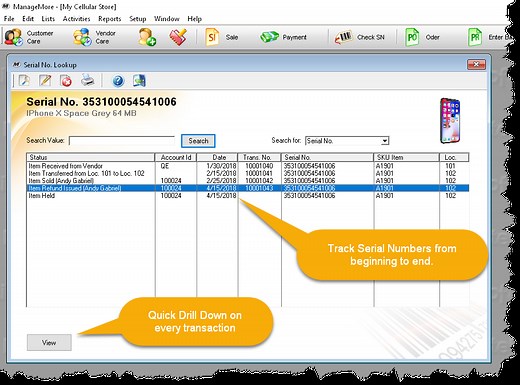Open the File menu
The height and width of the screenshot is (385, 520).
pyautogui.click(x=9, y=19)
